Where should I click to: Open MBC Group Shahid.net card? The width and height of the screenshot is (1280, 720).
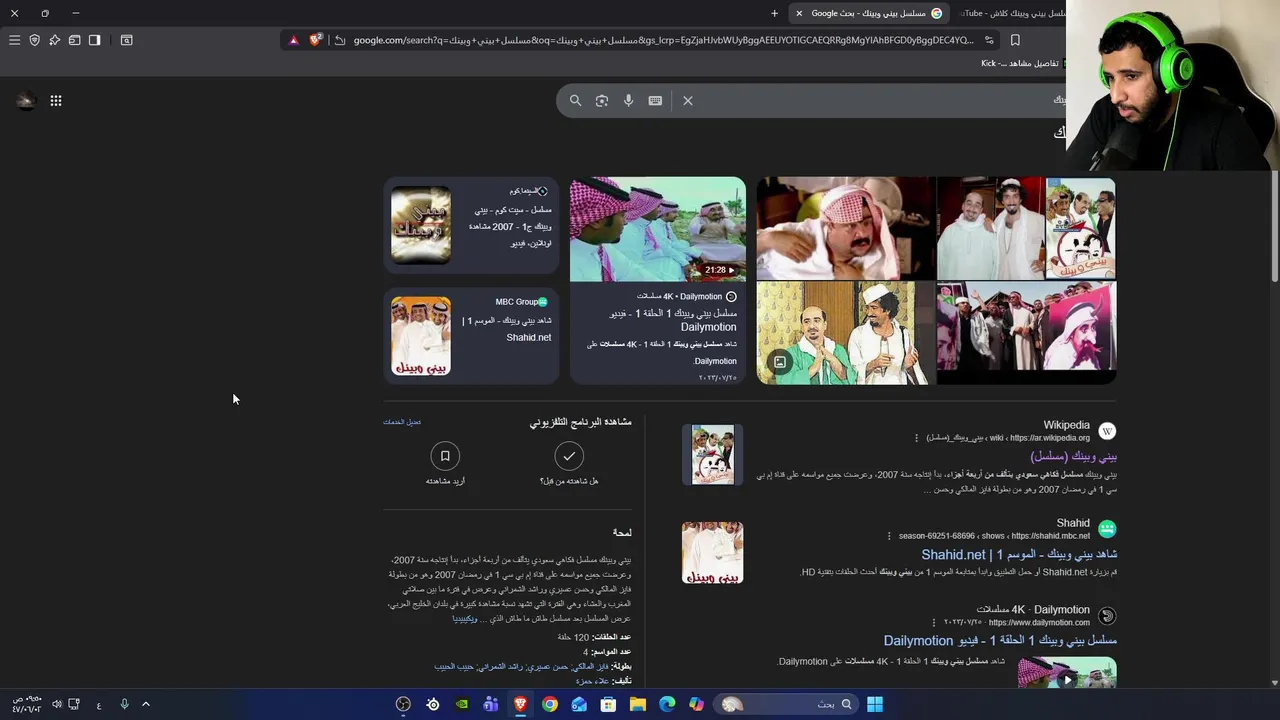[x=471, y=336]
